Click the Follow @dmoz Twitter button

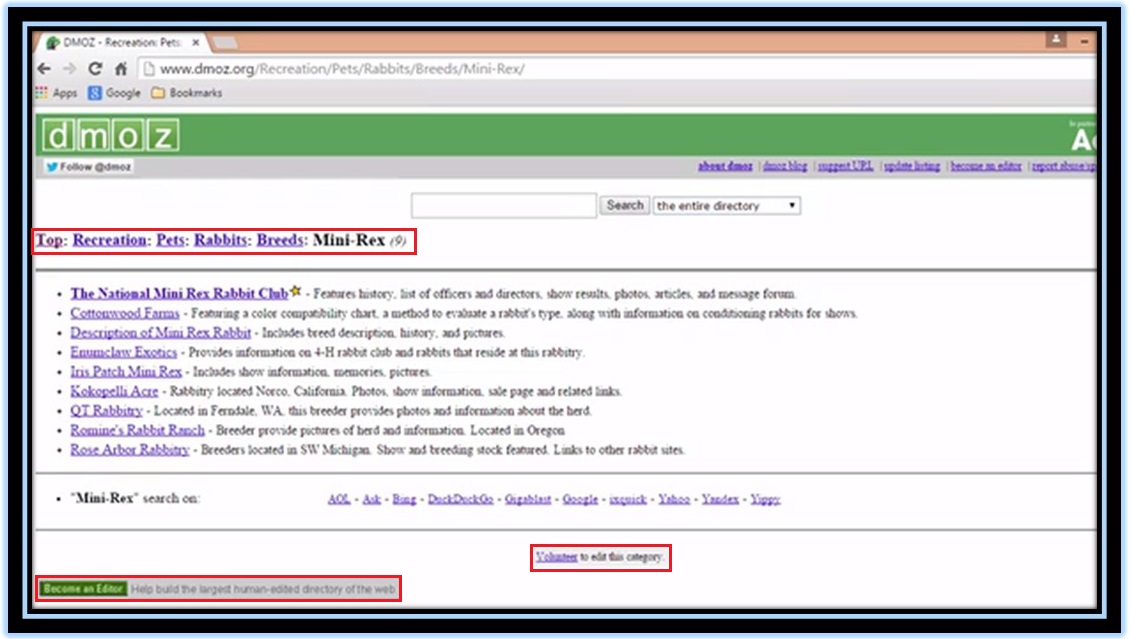[88, 167]
